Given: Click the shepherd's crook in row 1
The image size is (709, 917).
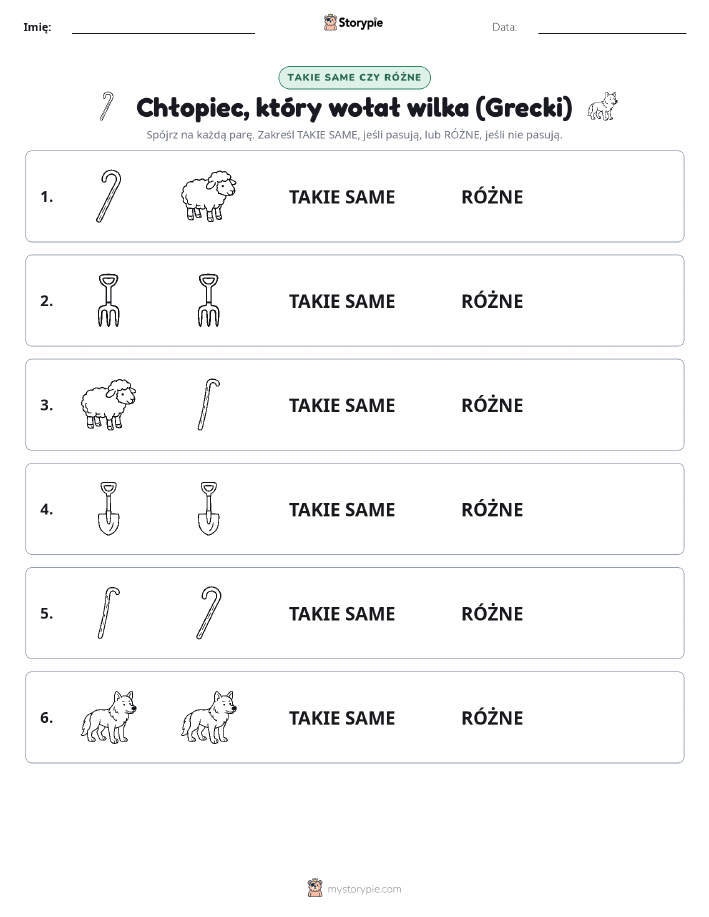Looking at the screenshot, I should (x=108, y=196).
